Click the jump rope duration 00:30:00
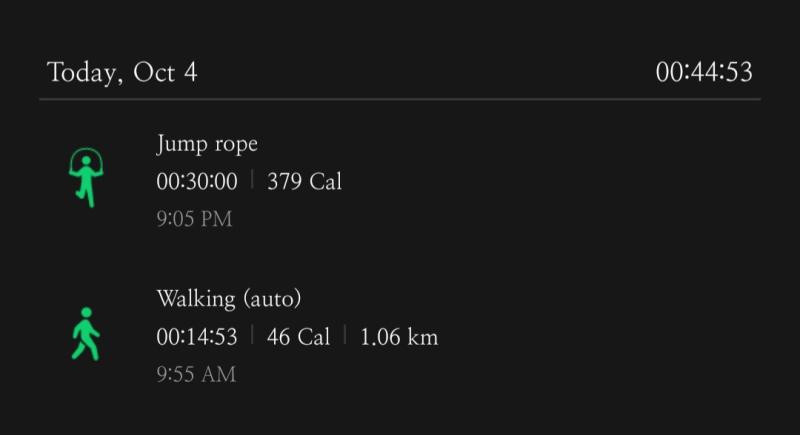Image resolution: width=800 pixels, height=435 pixels. pyautogui.click(x=197, y=182)
